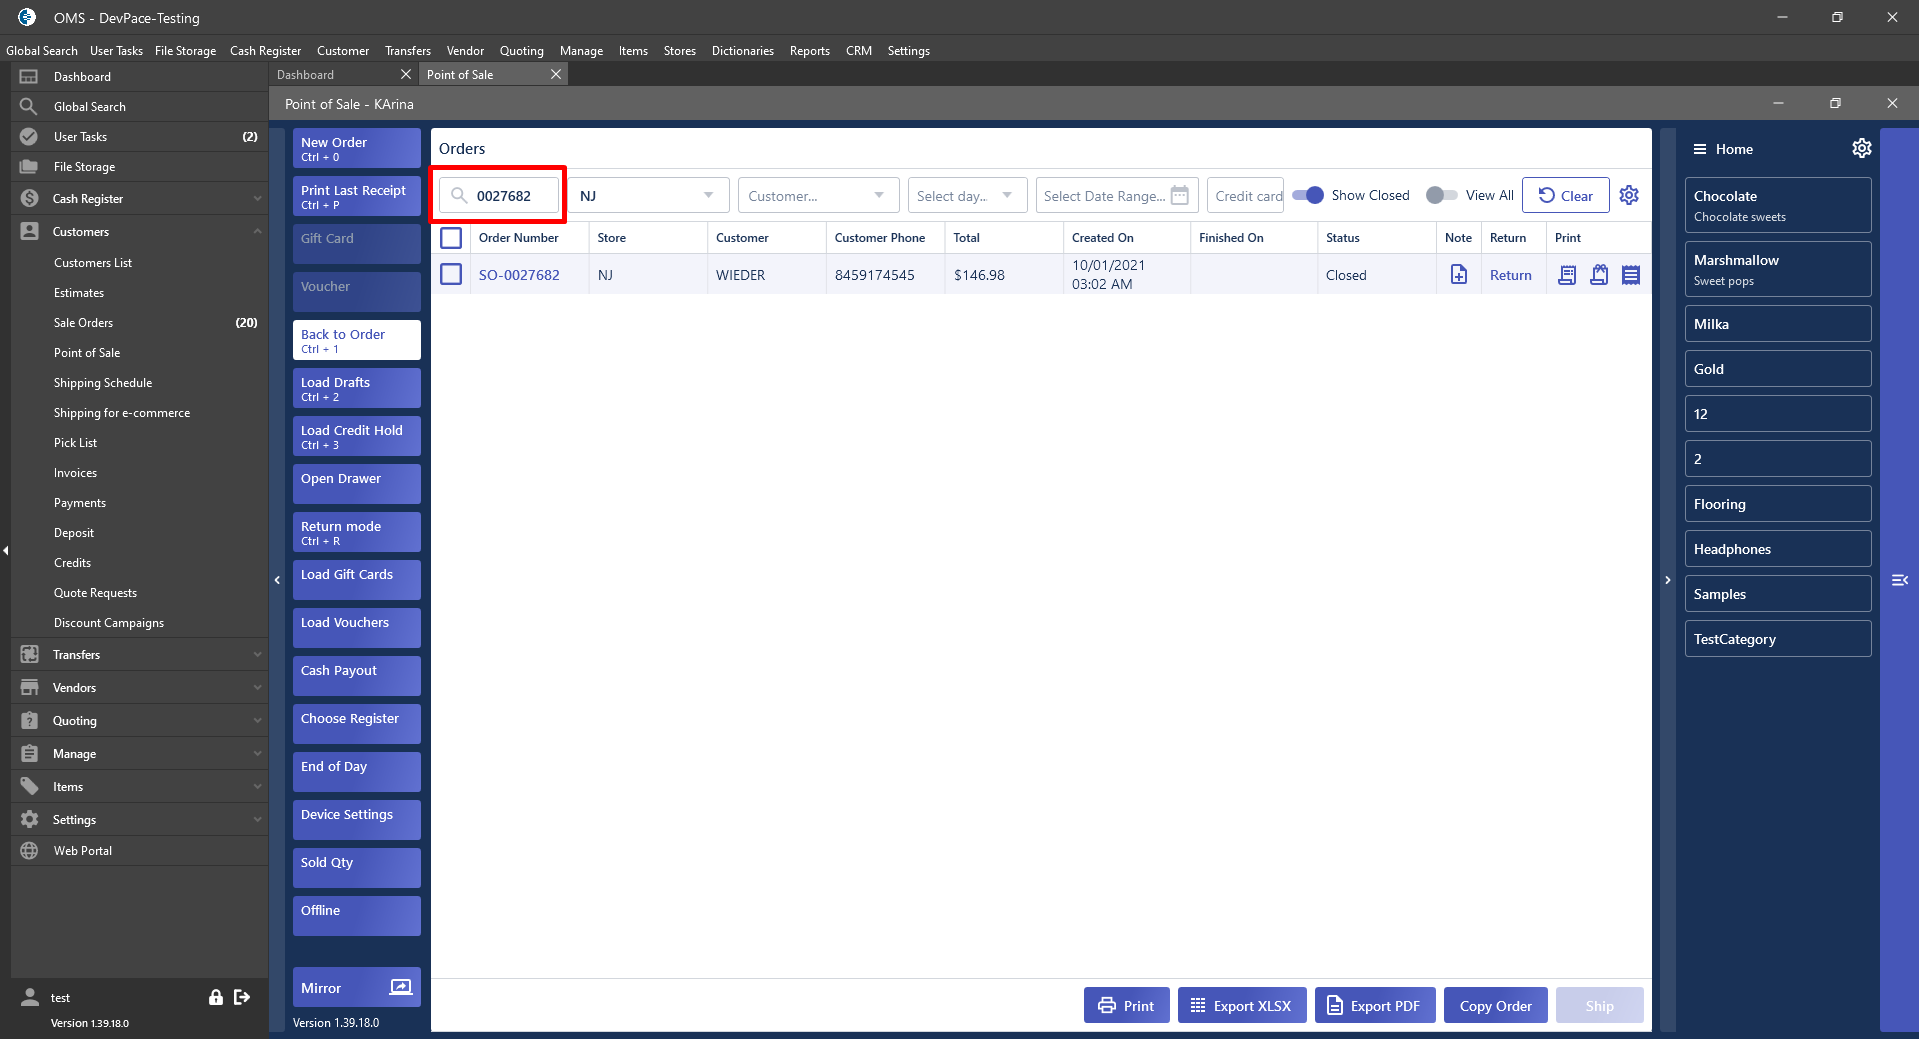
Task: Click the Home hamburger menu icon
Action: tap(1699, 149)
